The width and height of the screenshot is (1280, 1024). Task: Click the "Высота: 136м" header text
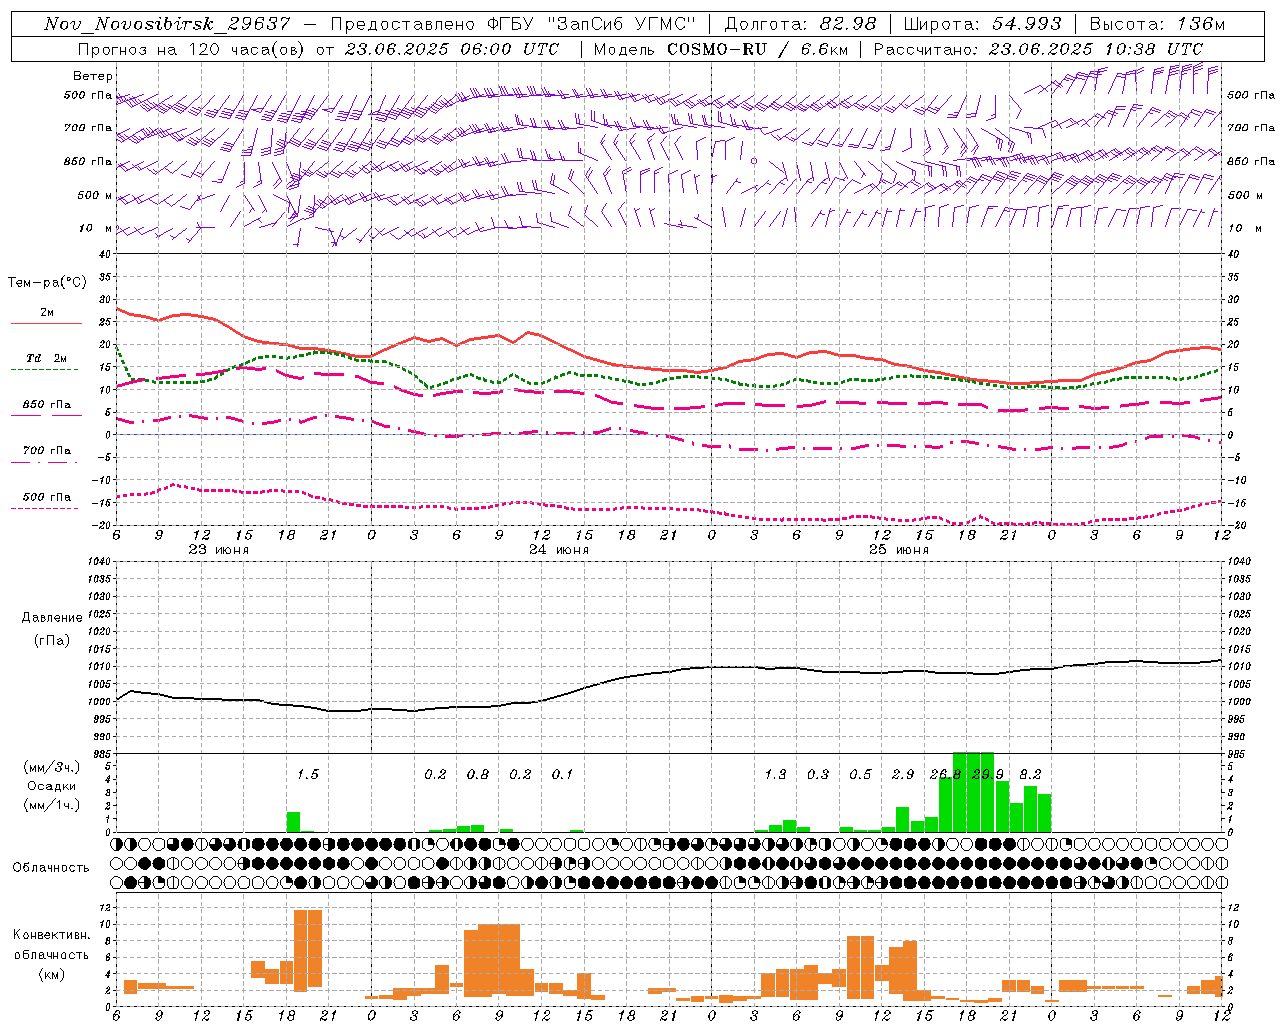[1157, 24]
